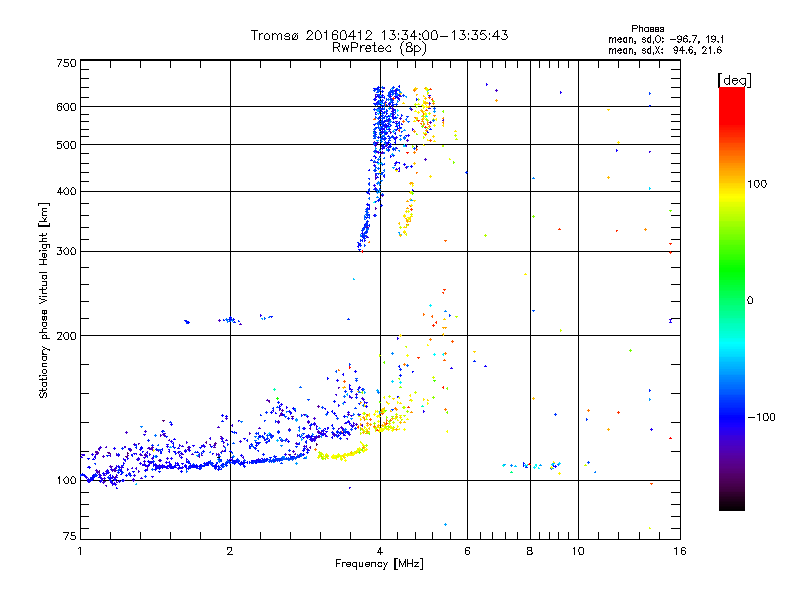The image size is (800, 600).
Task: Click the 750 tick on the height axis
Action: 66,63
